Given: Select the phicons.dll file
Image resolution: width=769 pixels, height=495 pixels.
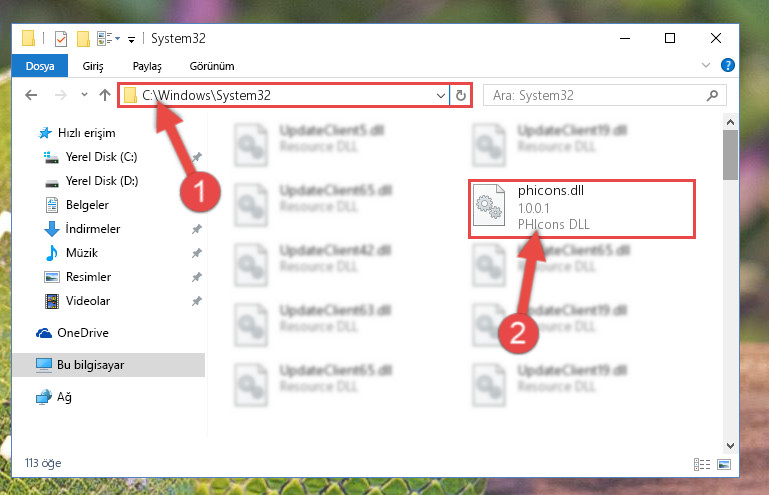Looking at the screenshot, I should tap(582, 209).
